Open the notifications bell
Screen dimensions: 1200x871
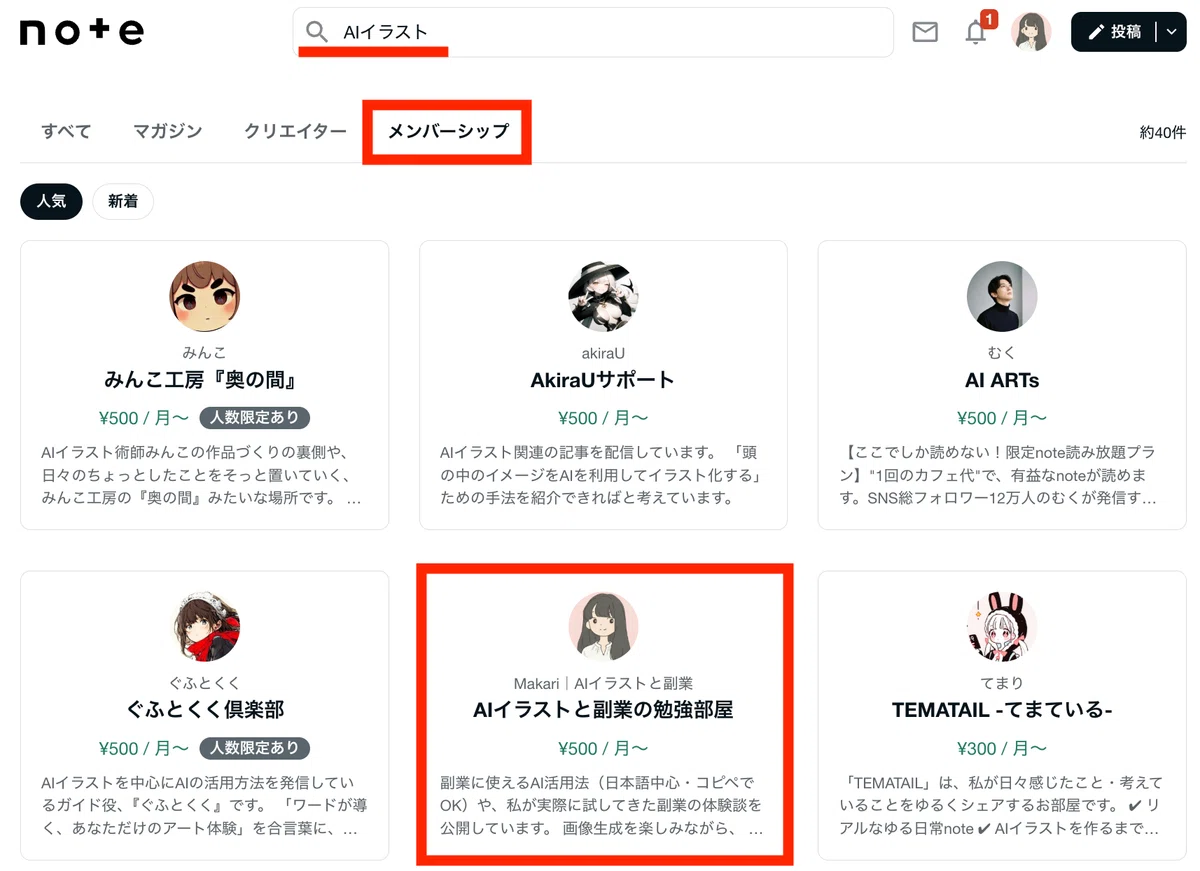pyautogui.click(x=976, y=32)
